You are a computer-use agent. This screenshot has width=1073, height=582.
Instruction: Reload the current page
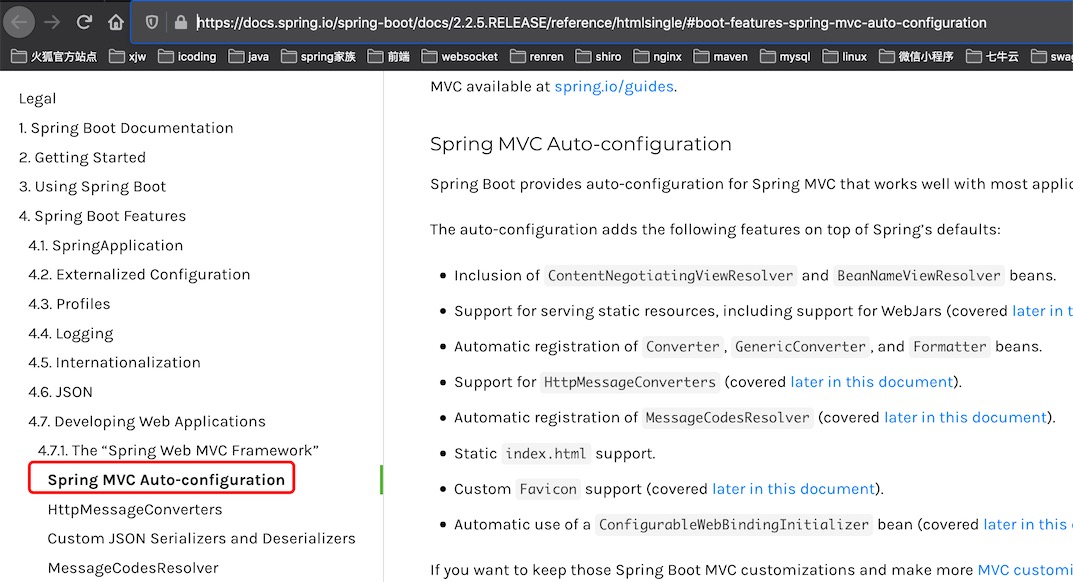point(85,22)
